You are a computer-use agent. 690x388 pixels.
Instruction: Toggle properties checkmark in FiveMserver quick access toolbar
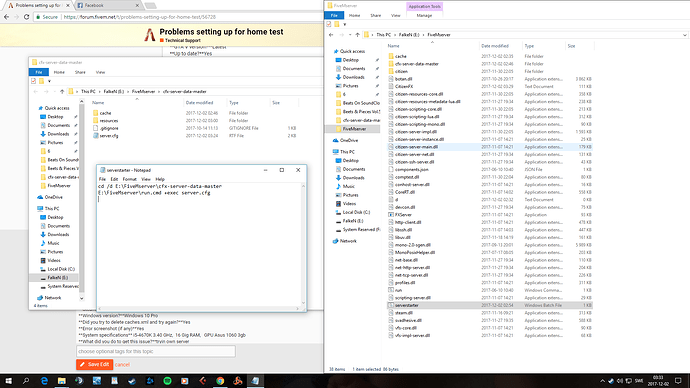point(329,24)
